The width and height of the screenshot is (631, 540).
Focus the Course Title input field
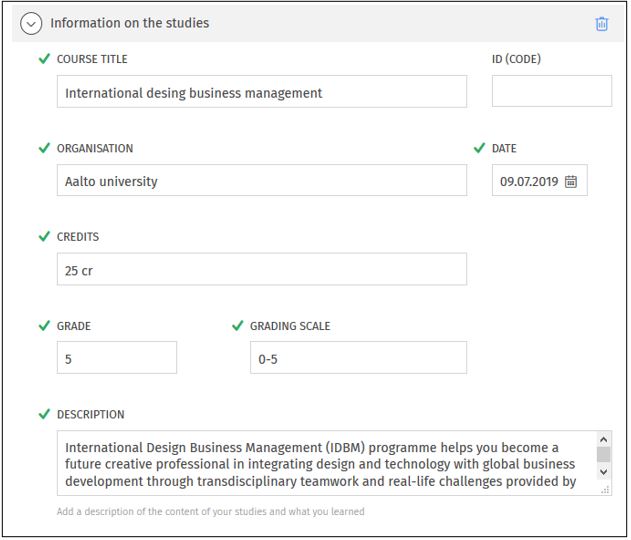(261, 92)
